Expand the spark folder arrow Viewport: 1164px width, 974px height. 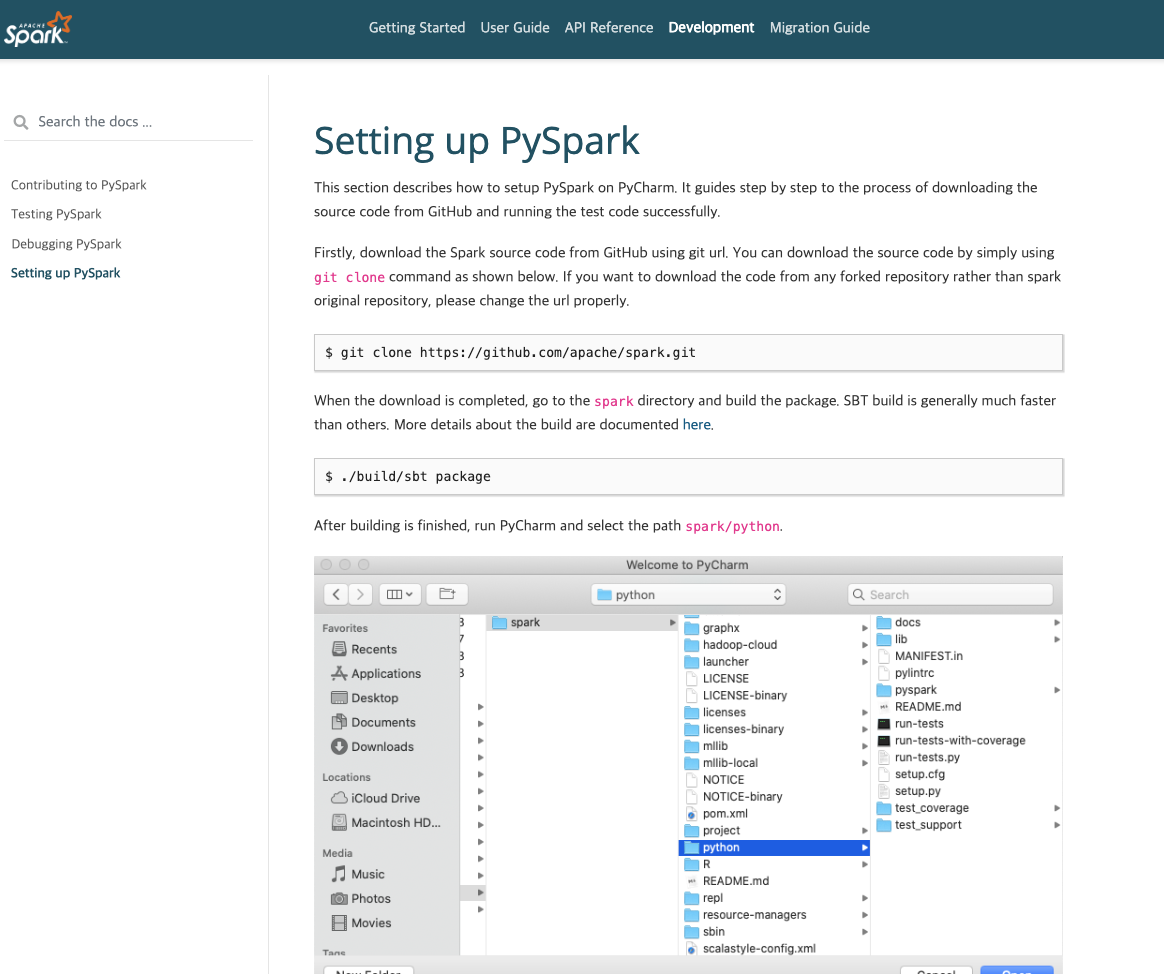673,623
